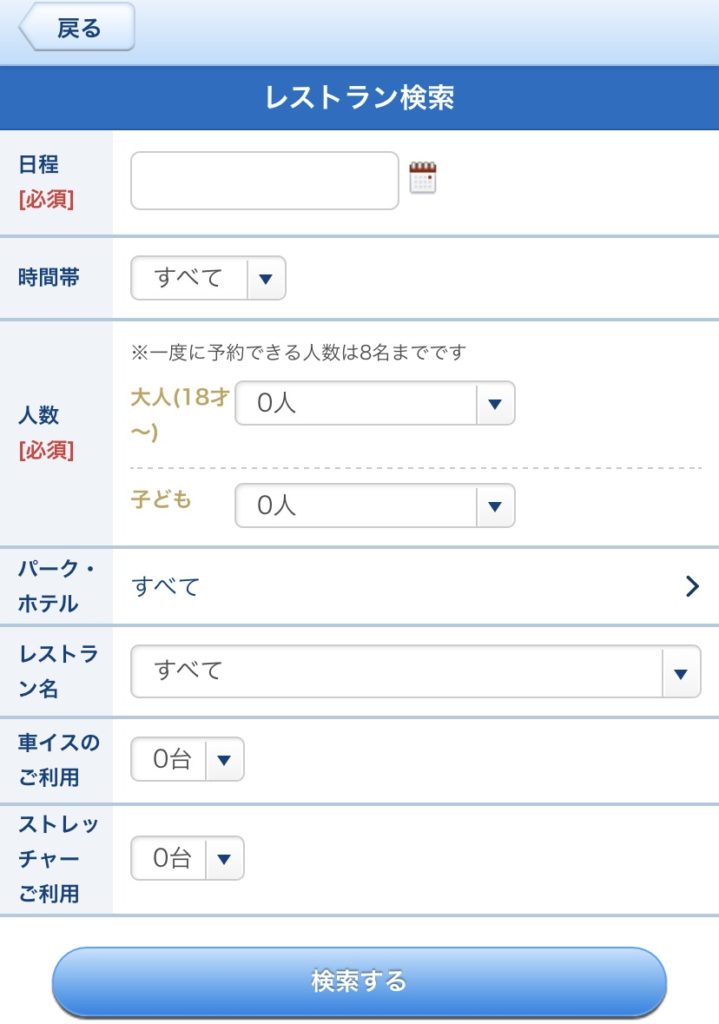The width and height of the screenshot is (719, 1024).
Task: Click the arrow on the 子ども selector
Action: click(x=495, y=506)
